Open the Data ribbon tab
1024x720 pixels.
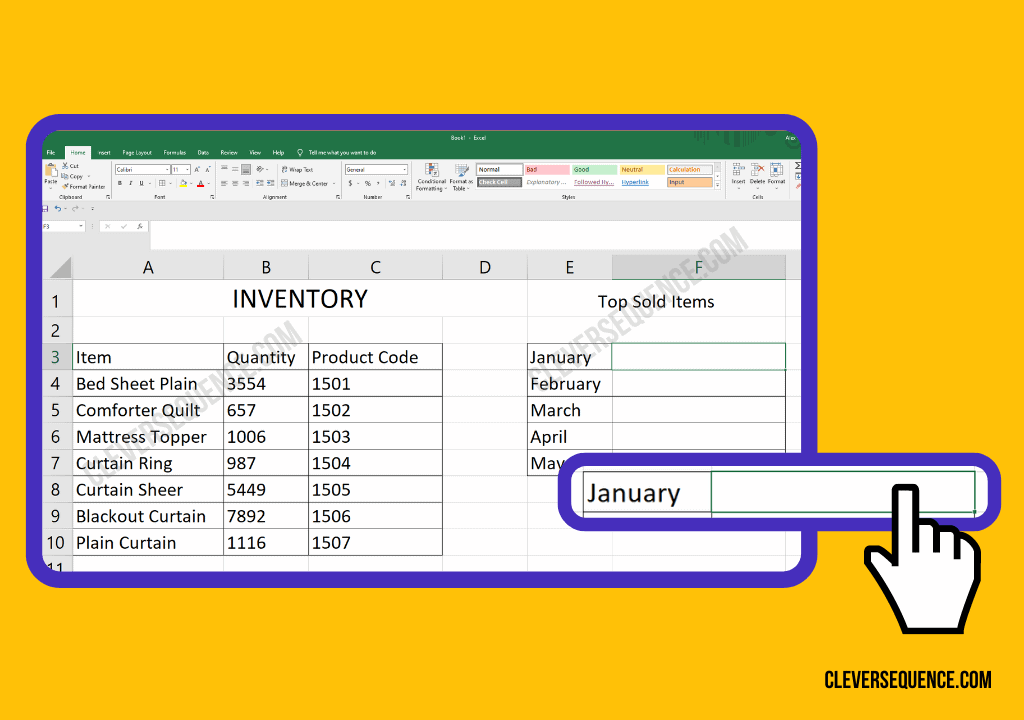click(x=203, y=152)
